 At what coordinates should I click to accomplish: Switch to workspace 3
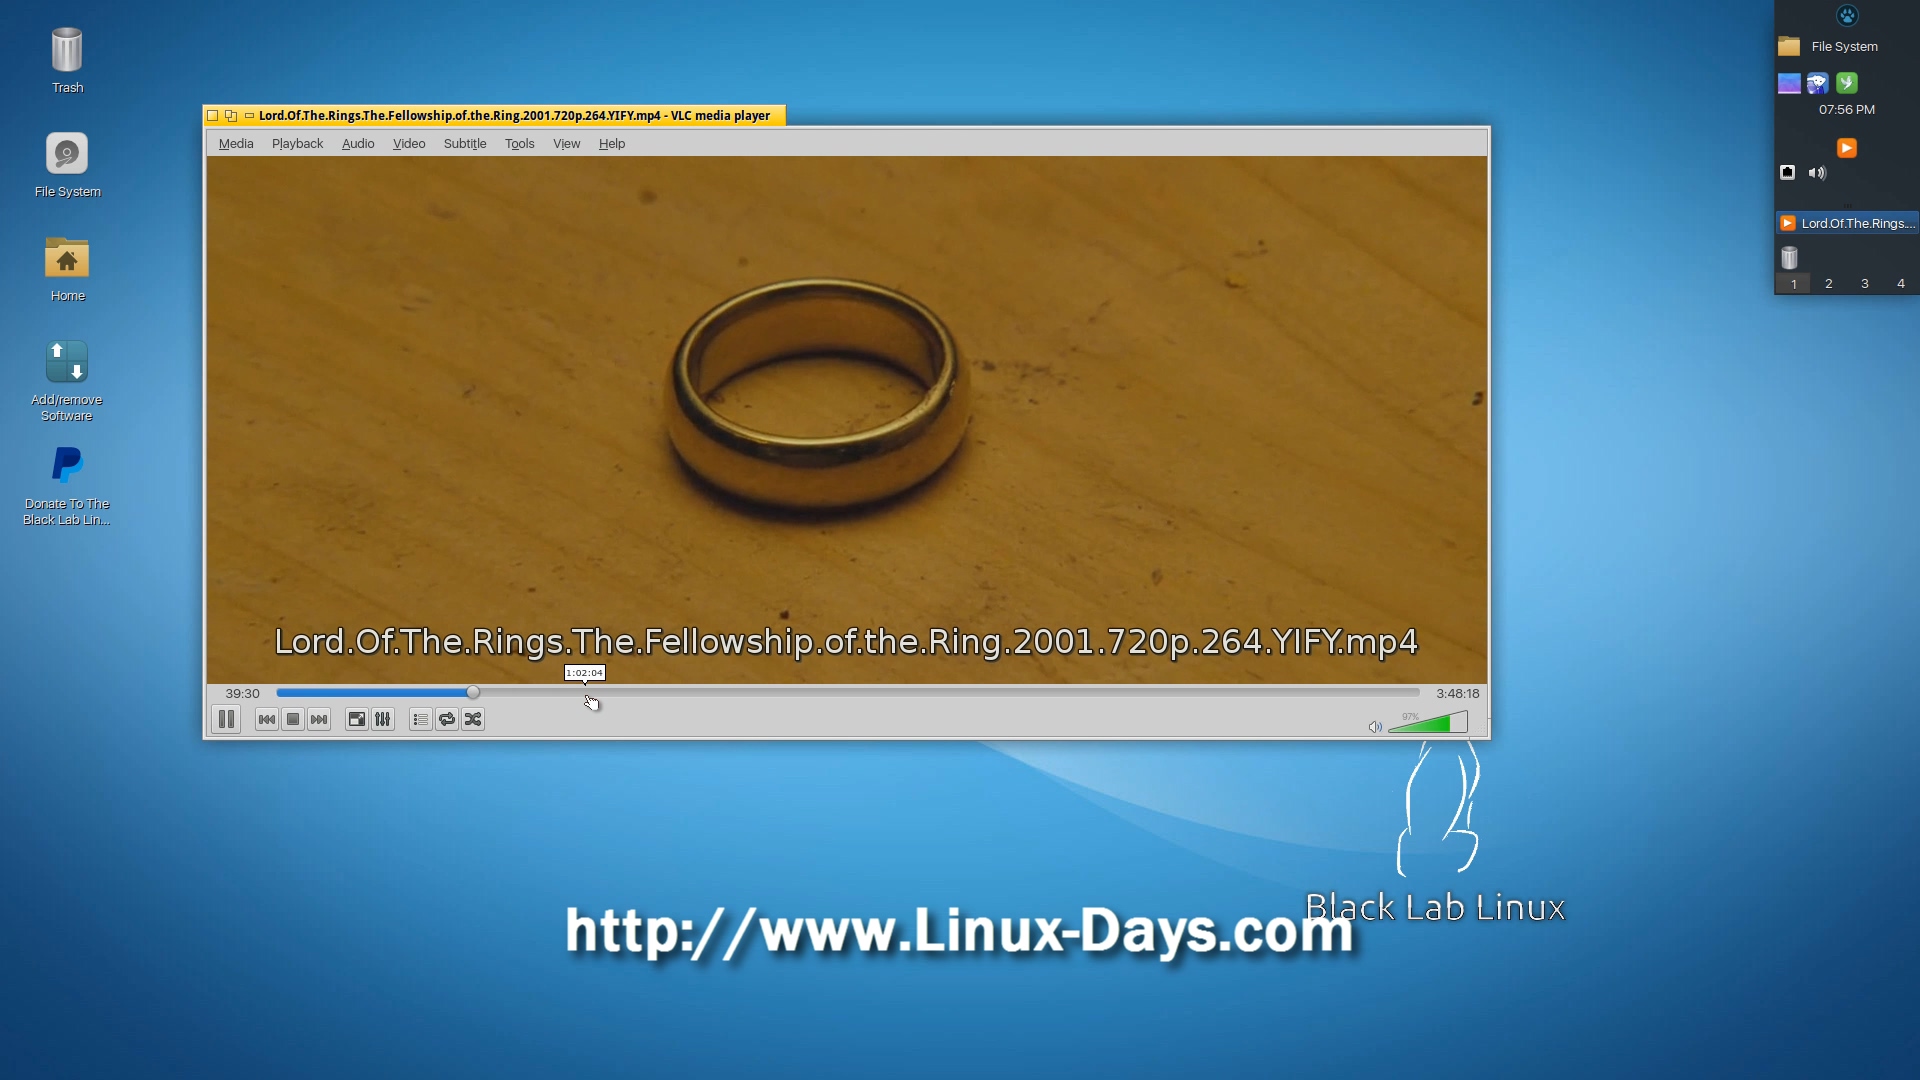(1865, 284)
